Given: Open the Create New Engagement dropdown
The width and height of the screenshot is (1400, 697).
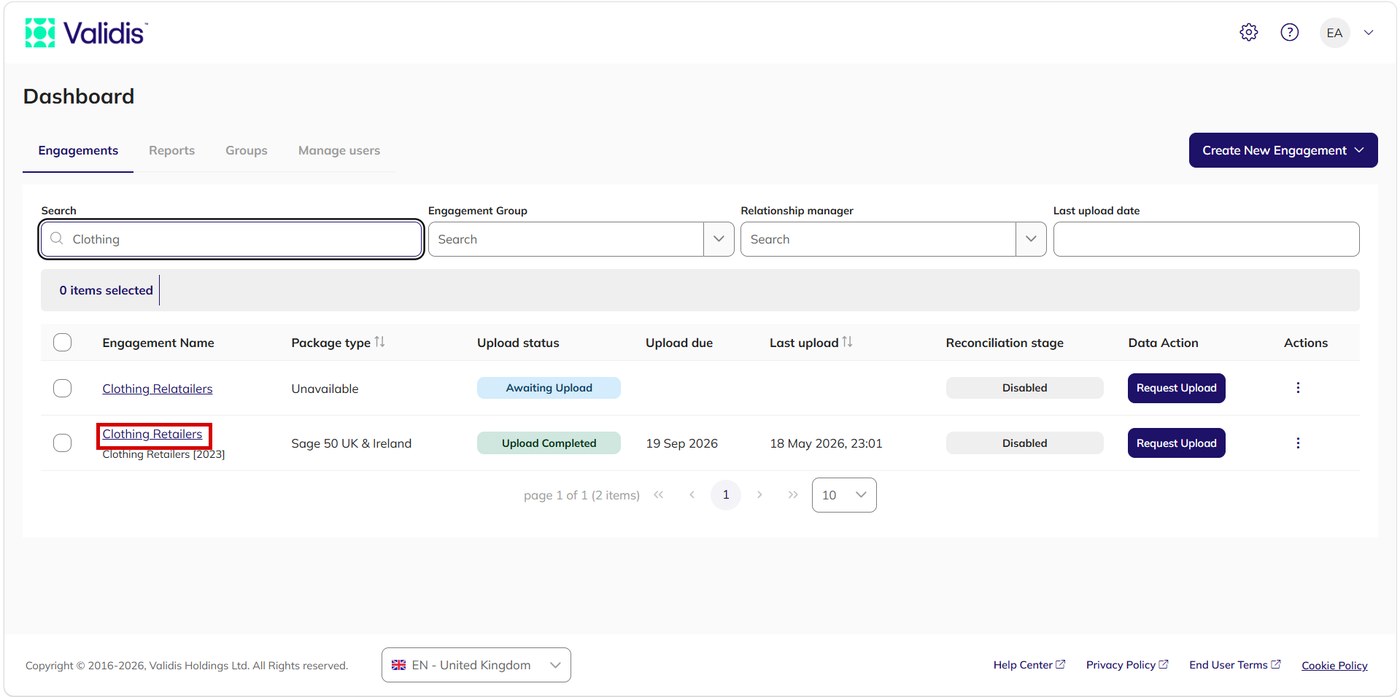Looking at the screenshot, I should pos(1283,150).
